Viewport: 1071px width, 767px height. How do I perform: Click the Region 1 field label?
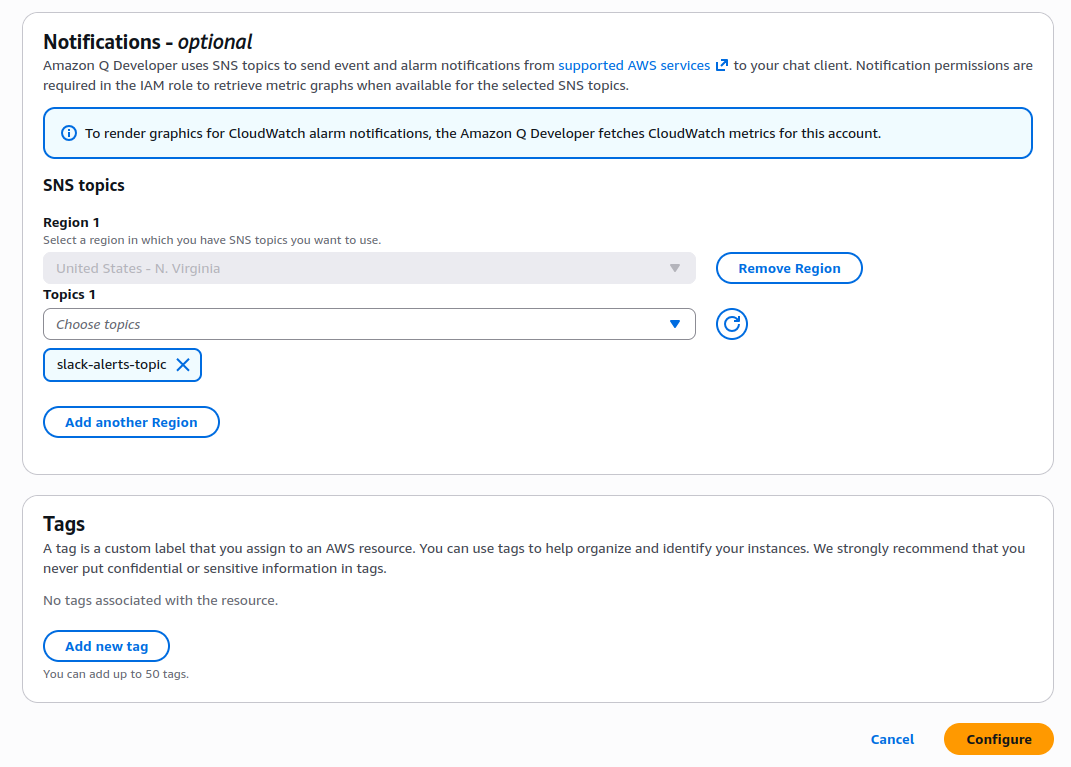tap(71, 222)
